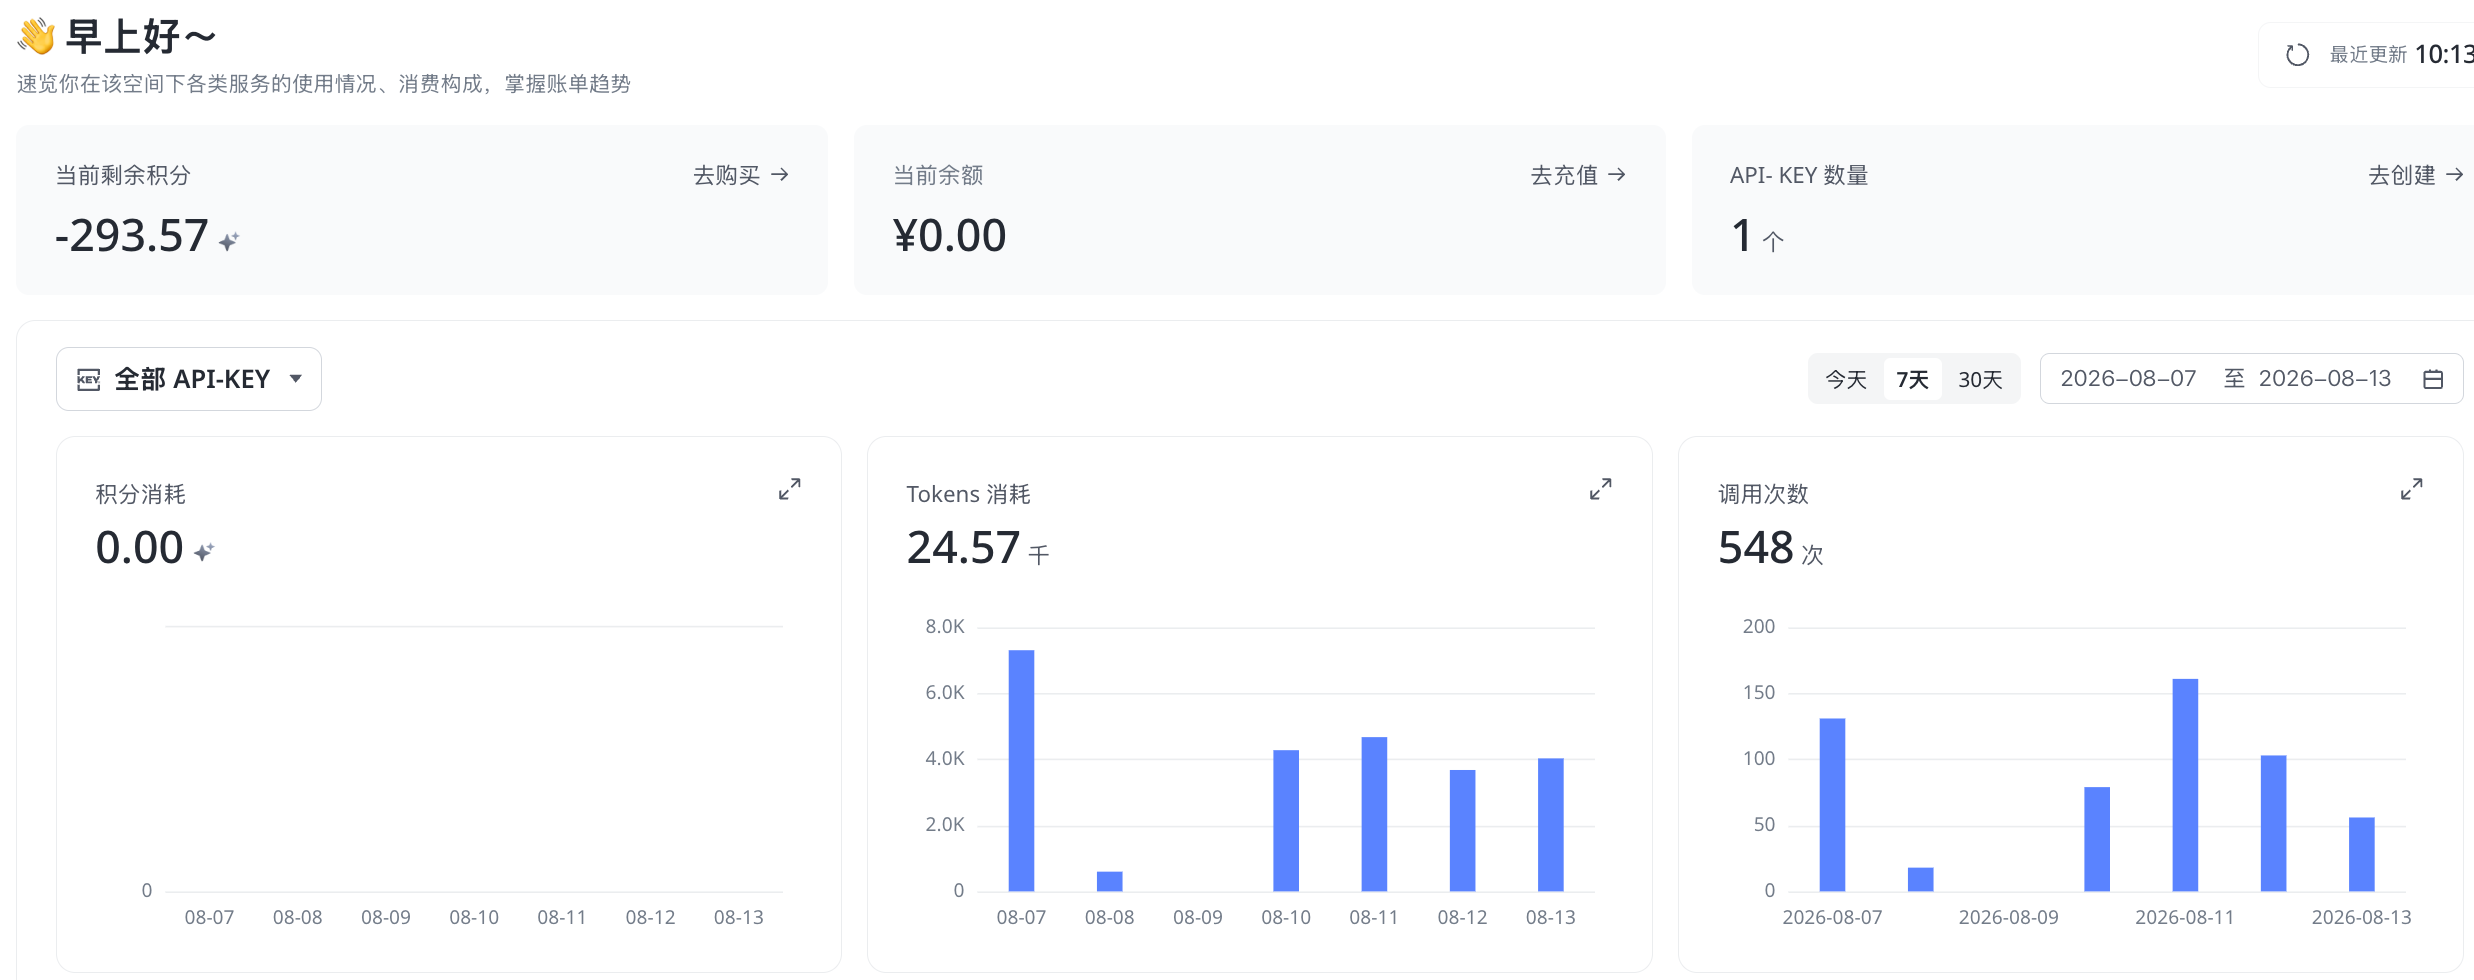
Task: Click the 08-07 bar in Tokens chart
Action: click(1021, 770)
